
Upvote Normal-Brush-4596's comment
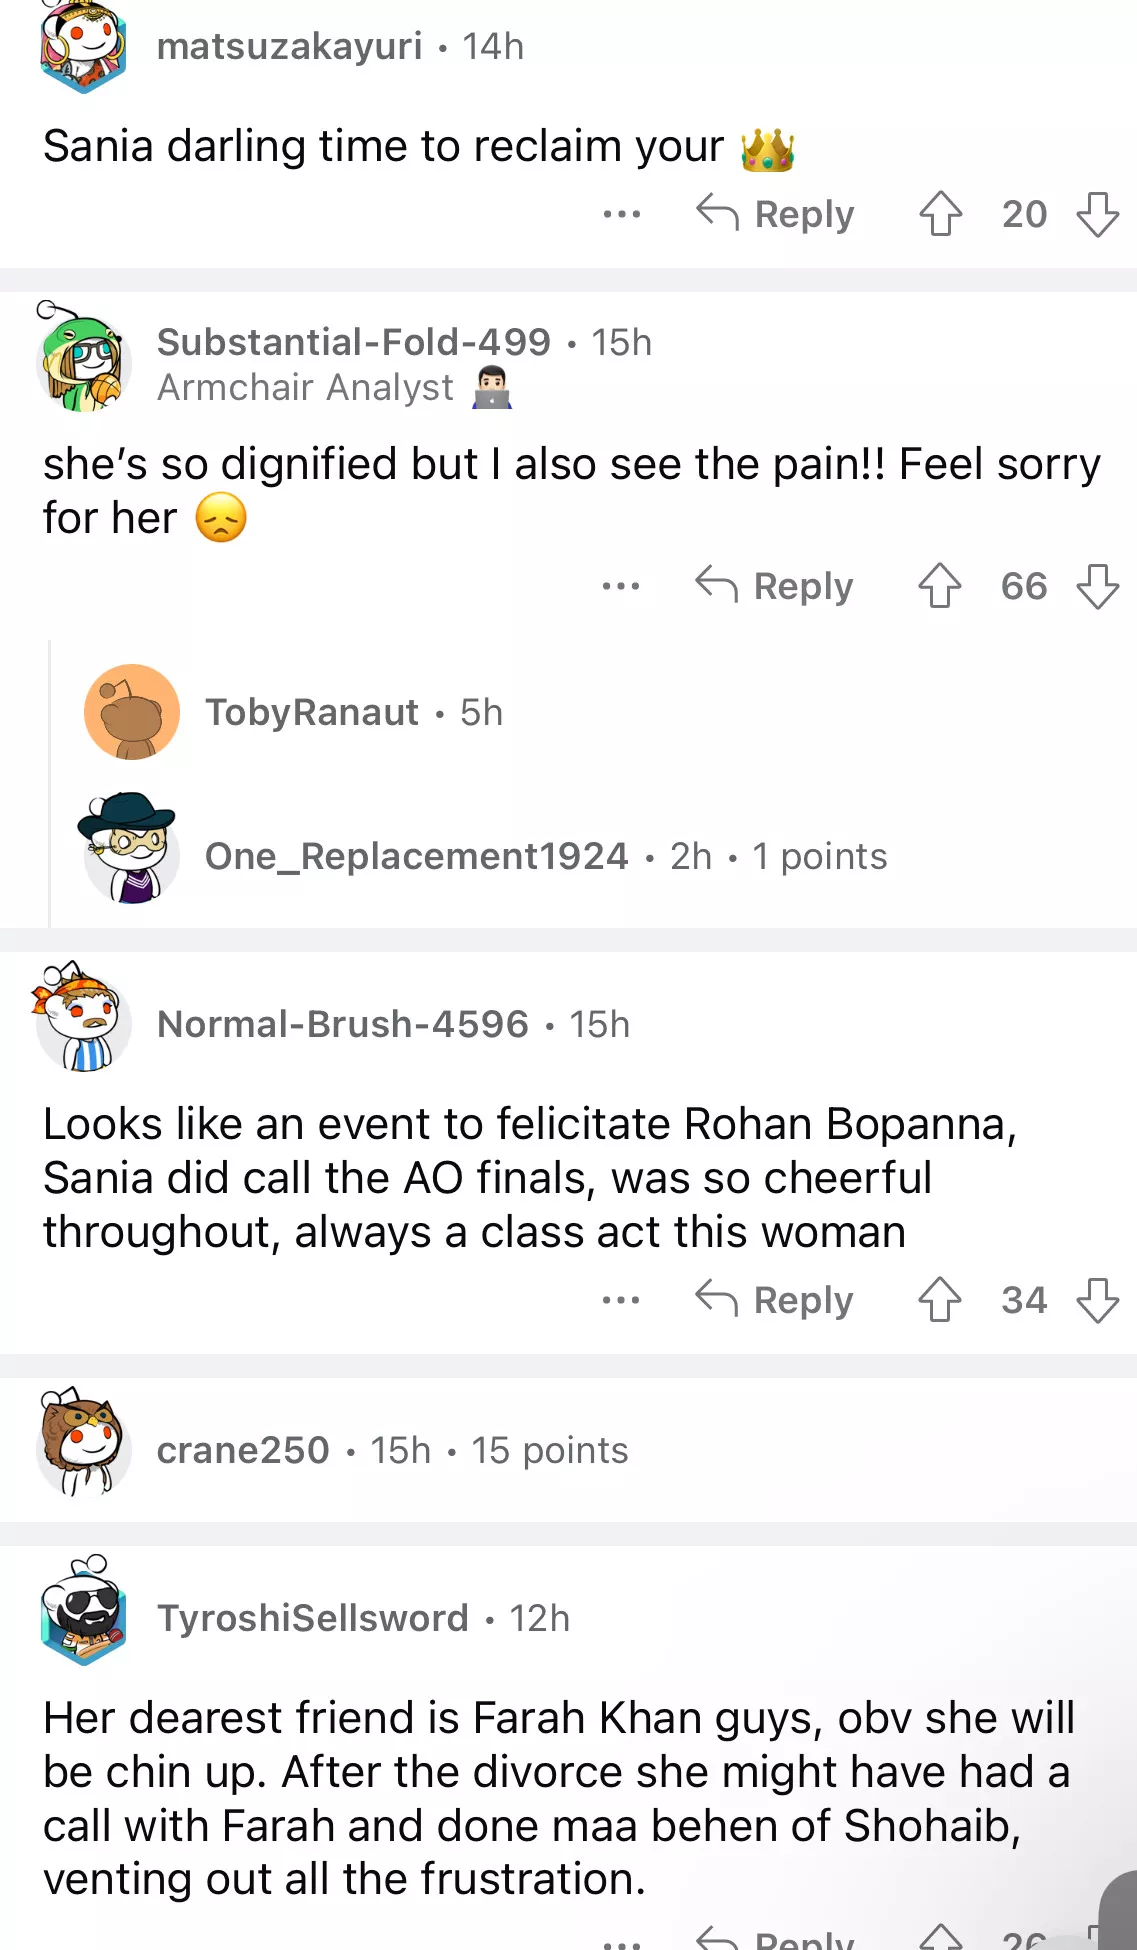click(x=939, y=1300)
